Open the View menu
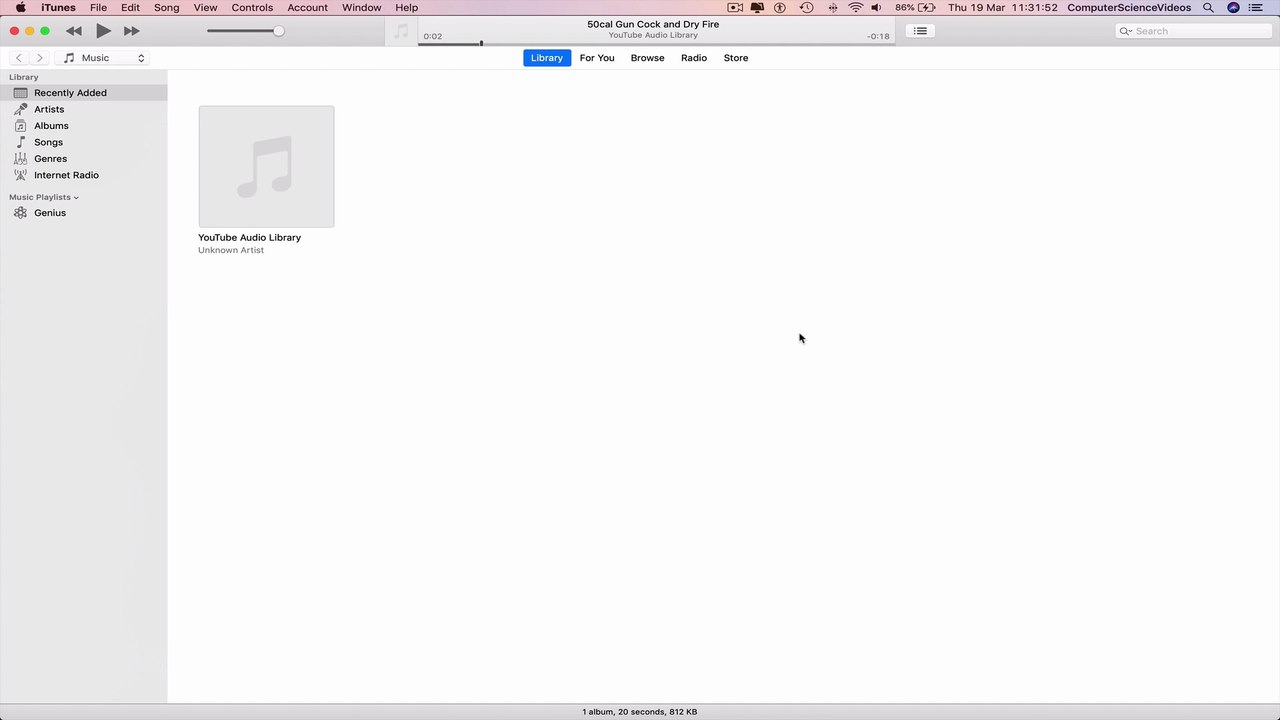 click(x=205, y=7)
